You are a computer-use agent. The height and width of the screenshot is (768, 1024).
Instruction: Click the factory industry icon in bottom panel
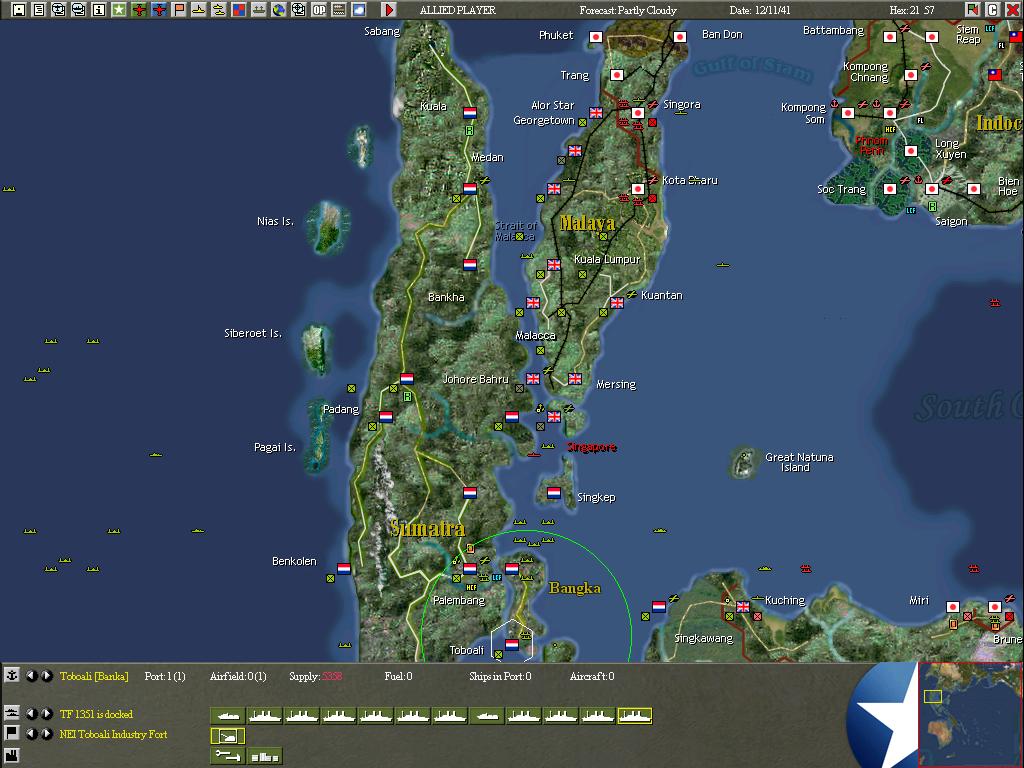[x=12, y=756]
